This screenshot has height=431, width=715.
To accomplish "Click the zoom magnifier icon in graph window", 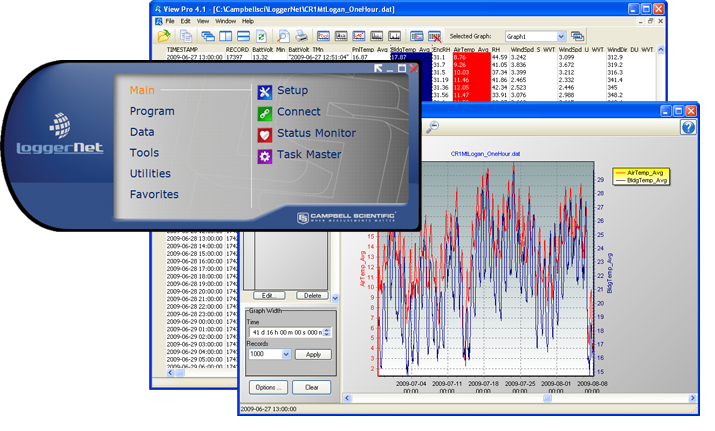I will coord(432,126).
